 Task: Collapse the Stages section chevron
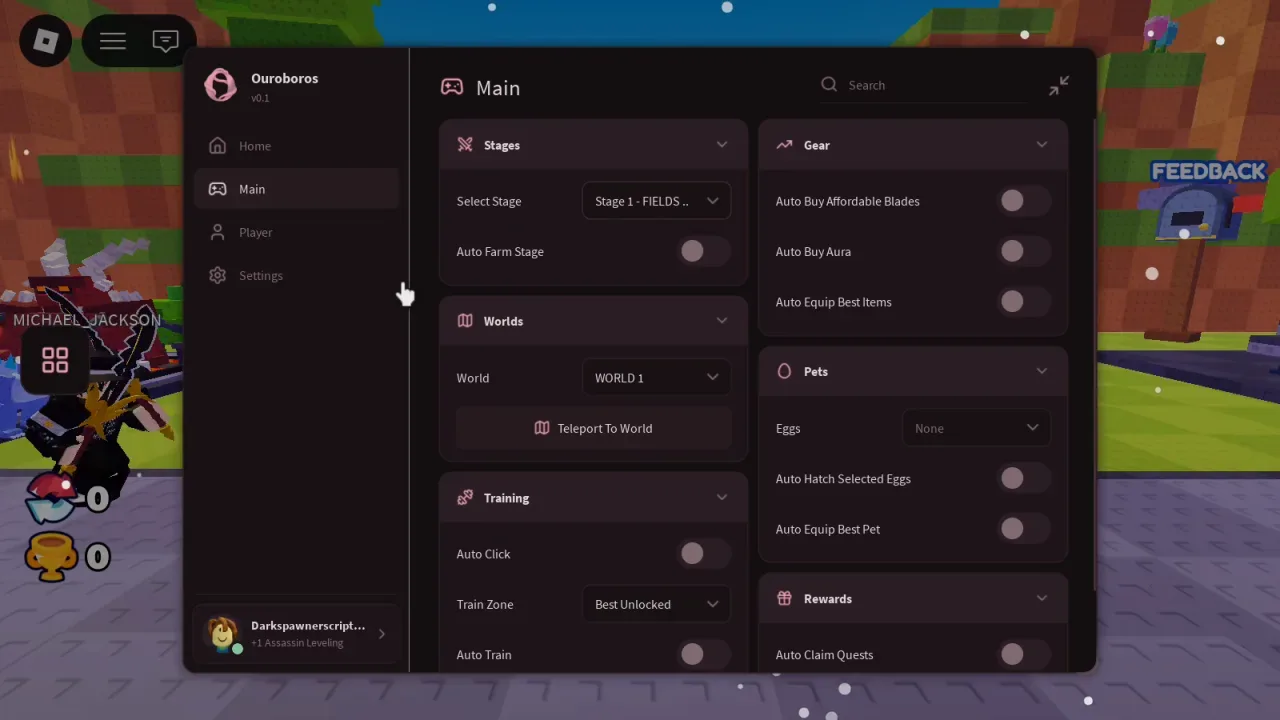722,145
